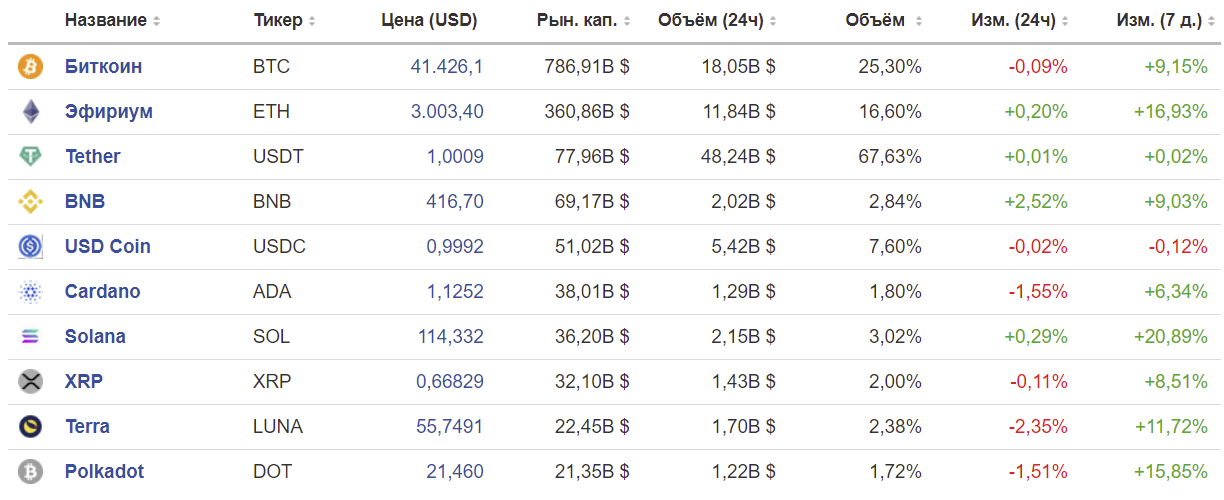Click the XRP logo icon
The image size is (1224, 500).
tap(31, 382)
